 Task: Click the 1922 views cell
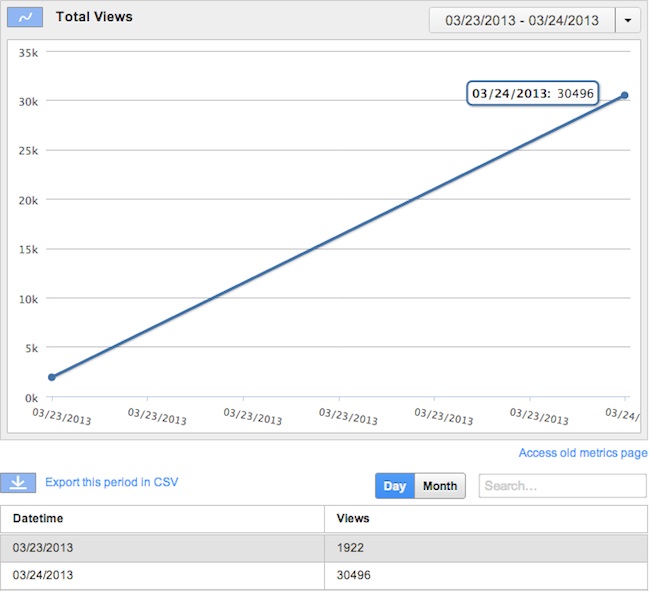(486, 548)
